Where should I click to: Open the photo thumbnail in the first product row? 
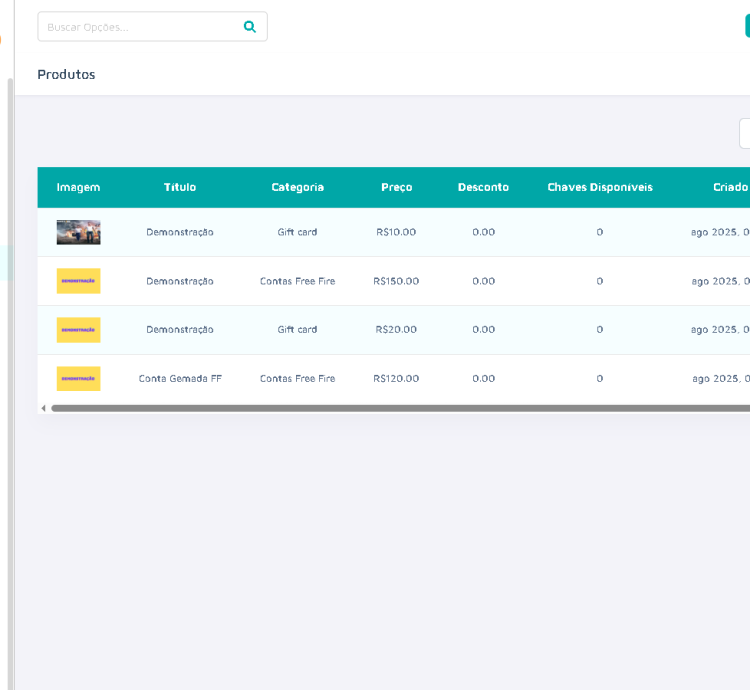coord(78,232)
